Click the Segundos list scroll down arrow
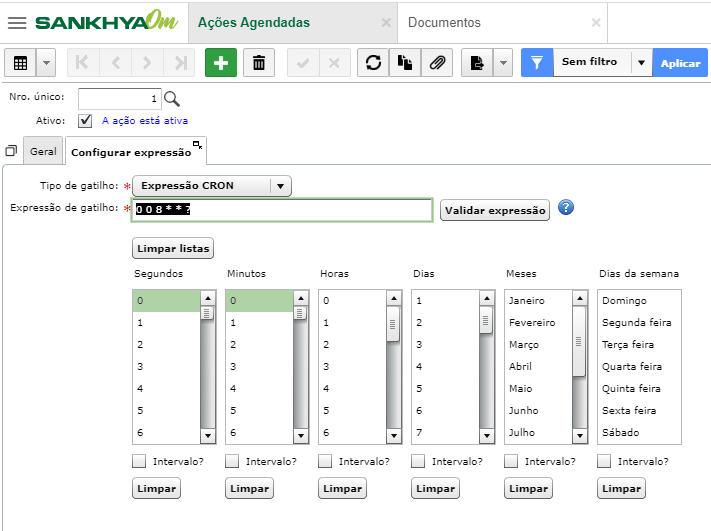This screenshot has height=531, width=711. coord(208,436)
